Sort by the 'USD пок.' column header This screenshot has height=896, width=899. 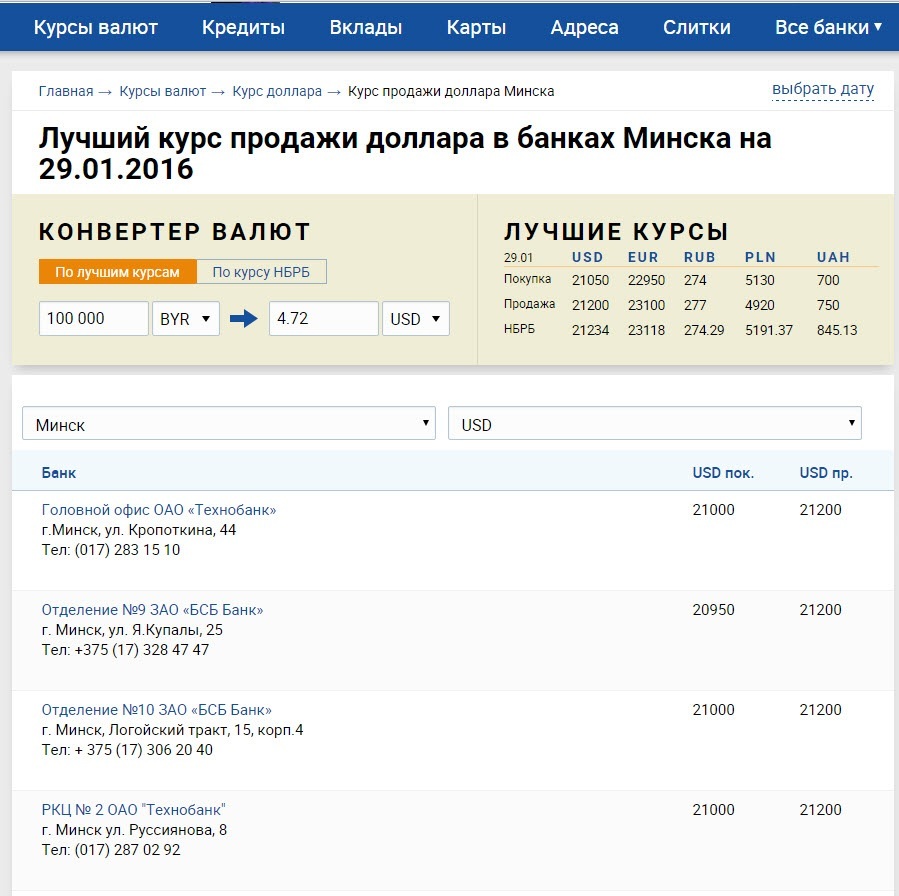(x=723, y=473)
